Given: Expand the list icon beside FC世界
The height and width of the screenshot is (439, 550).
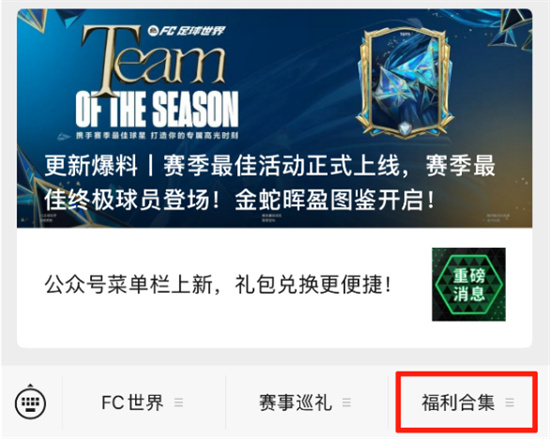Looking at the screenshot, I should [179, 403].
